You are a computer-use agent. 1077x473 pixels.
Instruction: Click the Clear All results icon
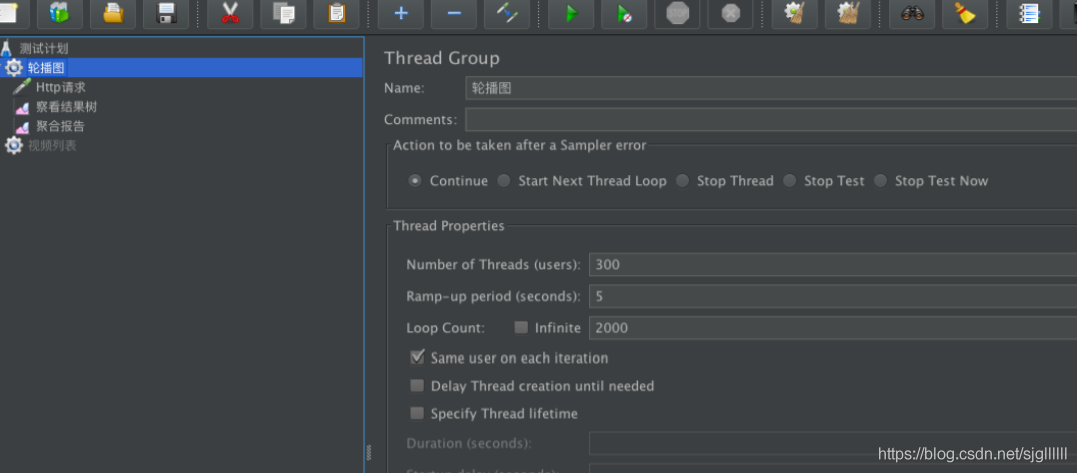[x=848, y=13]
